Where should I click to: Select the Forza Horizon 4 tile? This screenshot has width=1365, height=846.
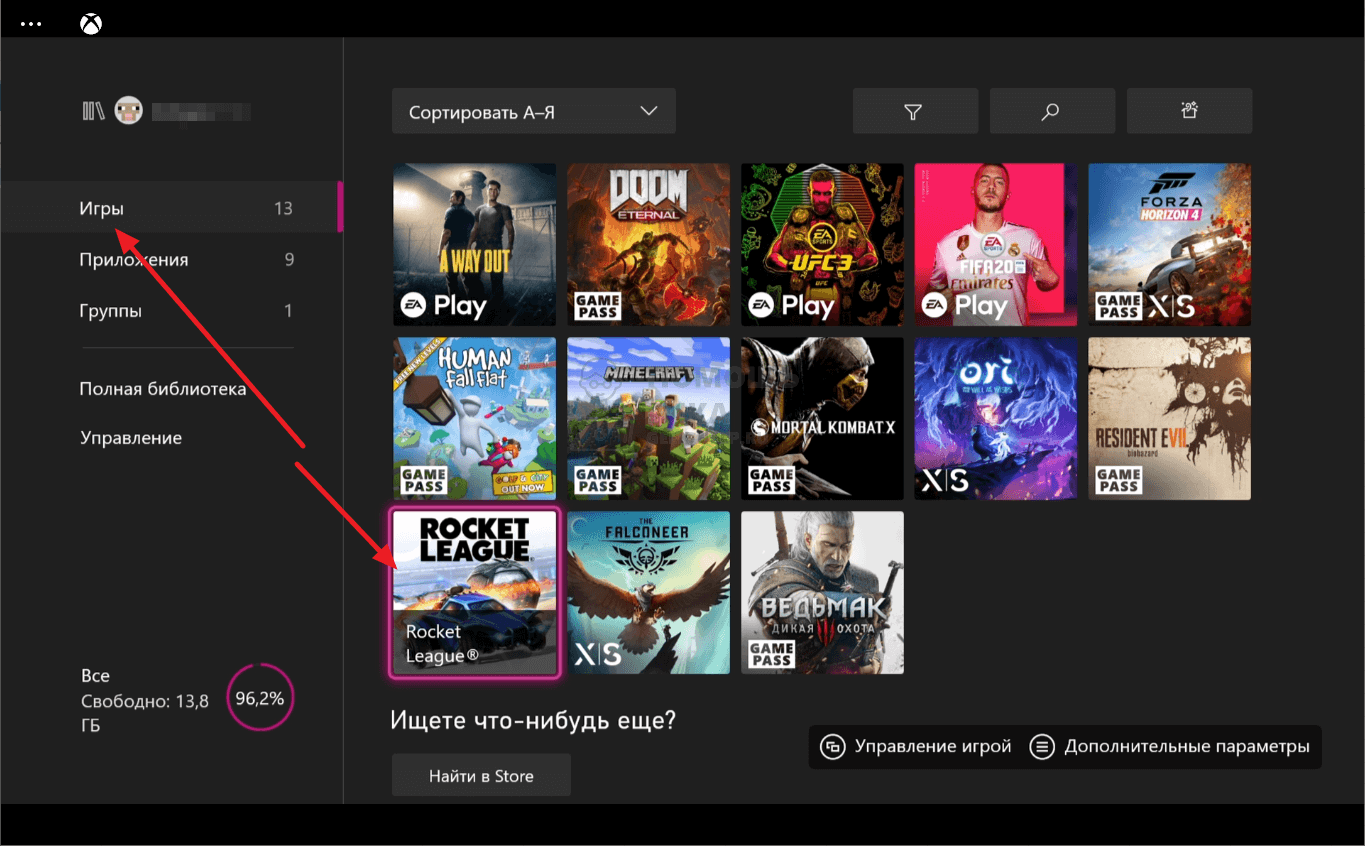[x=1169, y=245]
